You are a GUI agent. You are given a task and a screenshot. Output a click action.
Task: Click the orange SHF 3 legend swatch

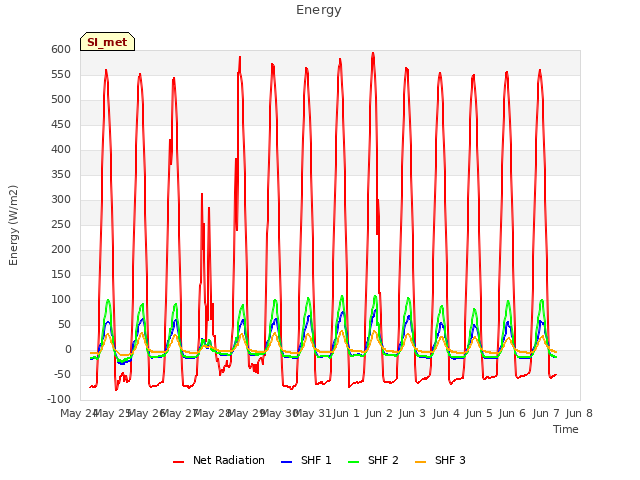tap(421, 462)
